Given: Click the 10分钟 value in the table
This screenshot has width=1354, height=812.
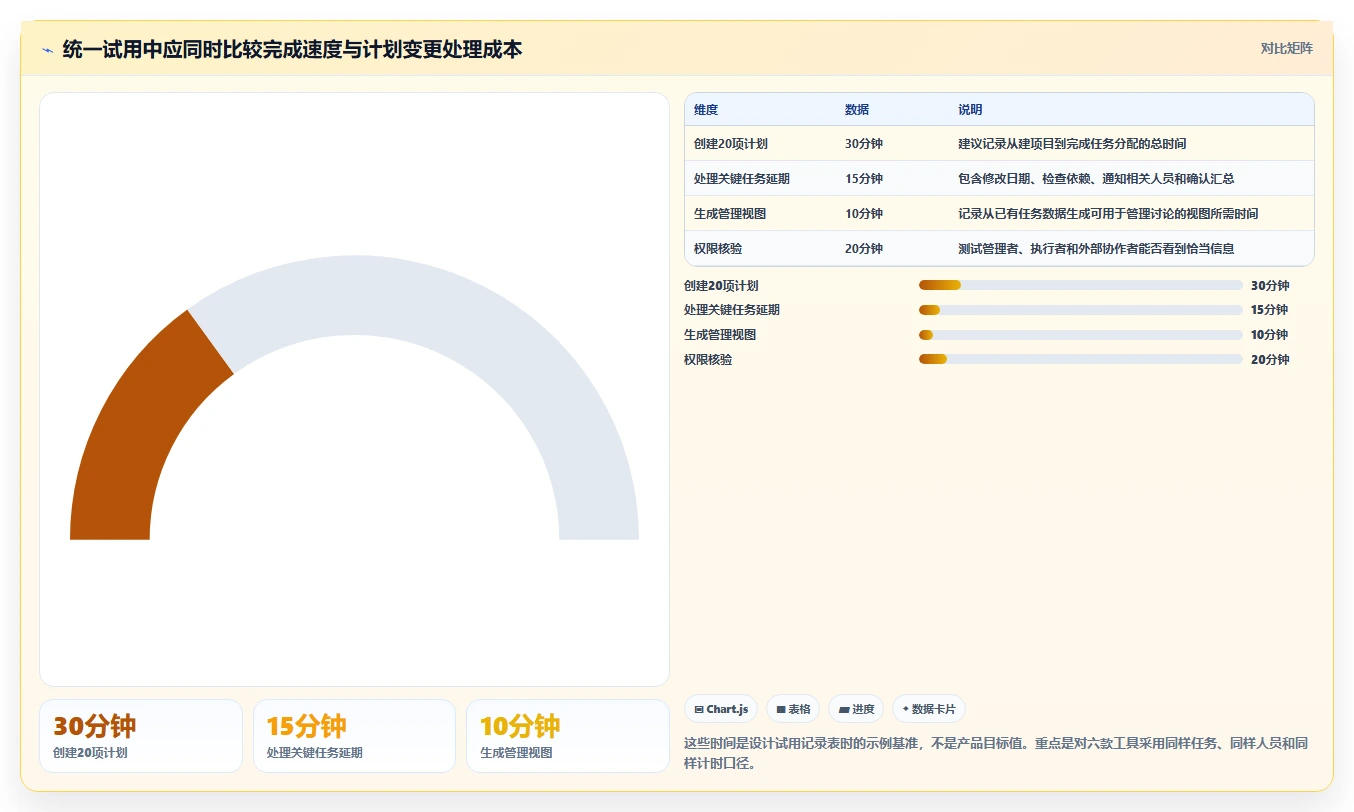Looking at the screenshot, I should click(x=864, y=214).
